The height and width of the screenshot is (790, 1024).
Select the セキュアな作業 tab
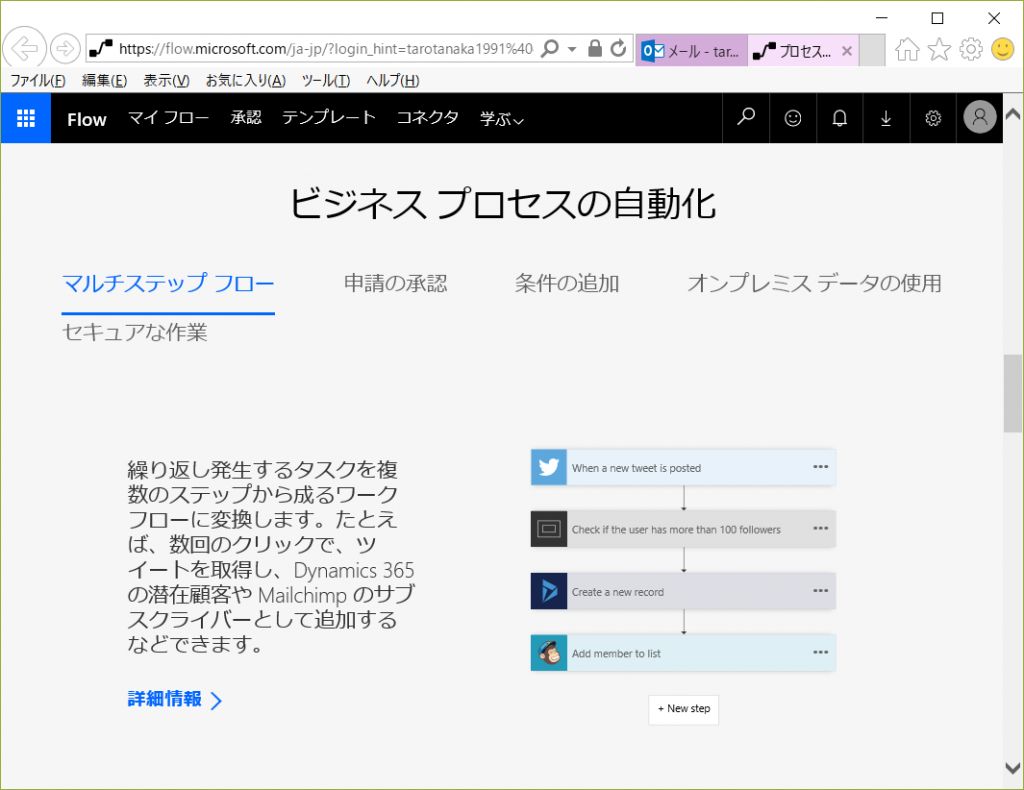(135, 332)
